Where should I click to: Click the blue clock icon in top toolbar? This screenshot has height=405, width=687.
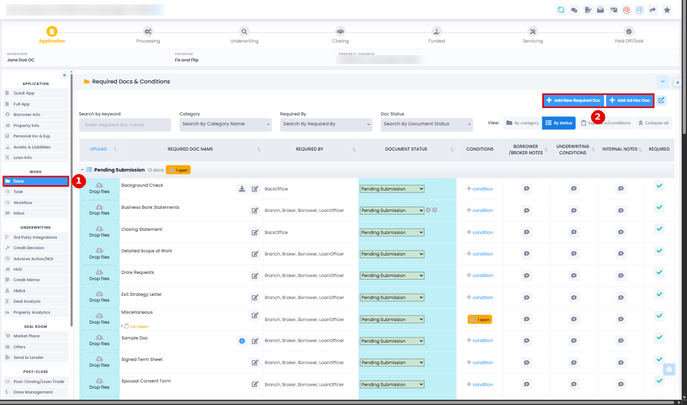[x=640, y=10]
